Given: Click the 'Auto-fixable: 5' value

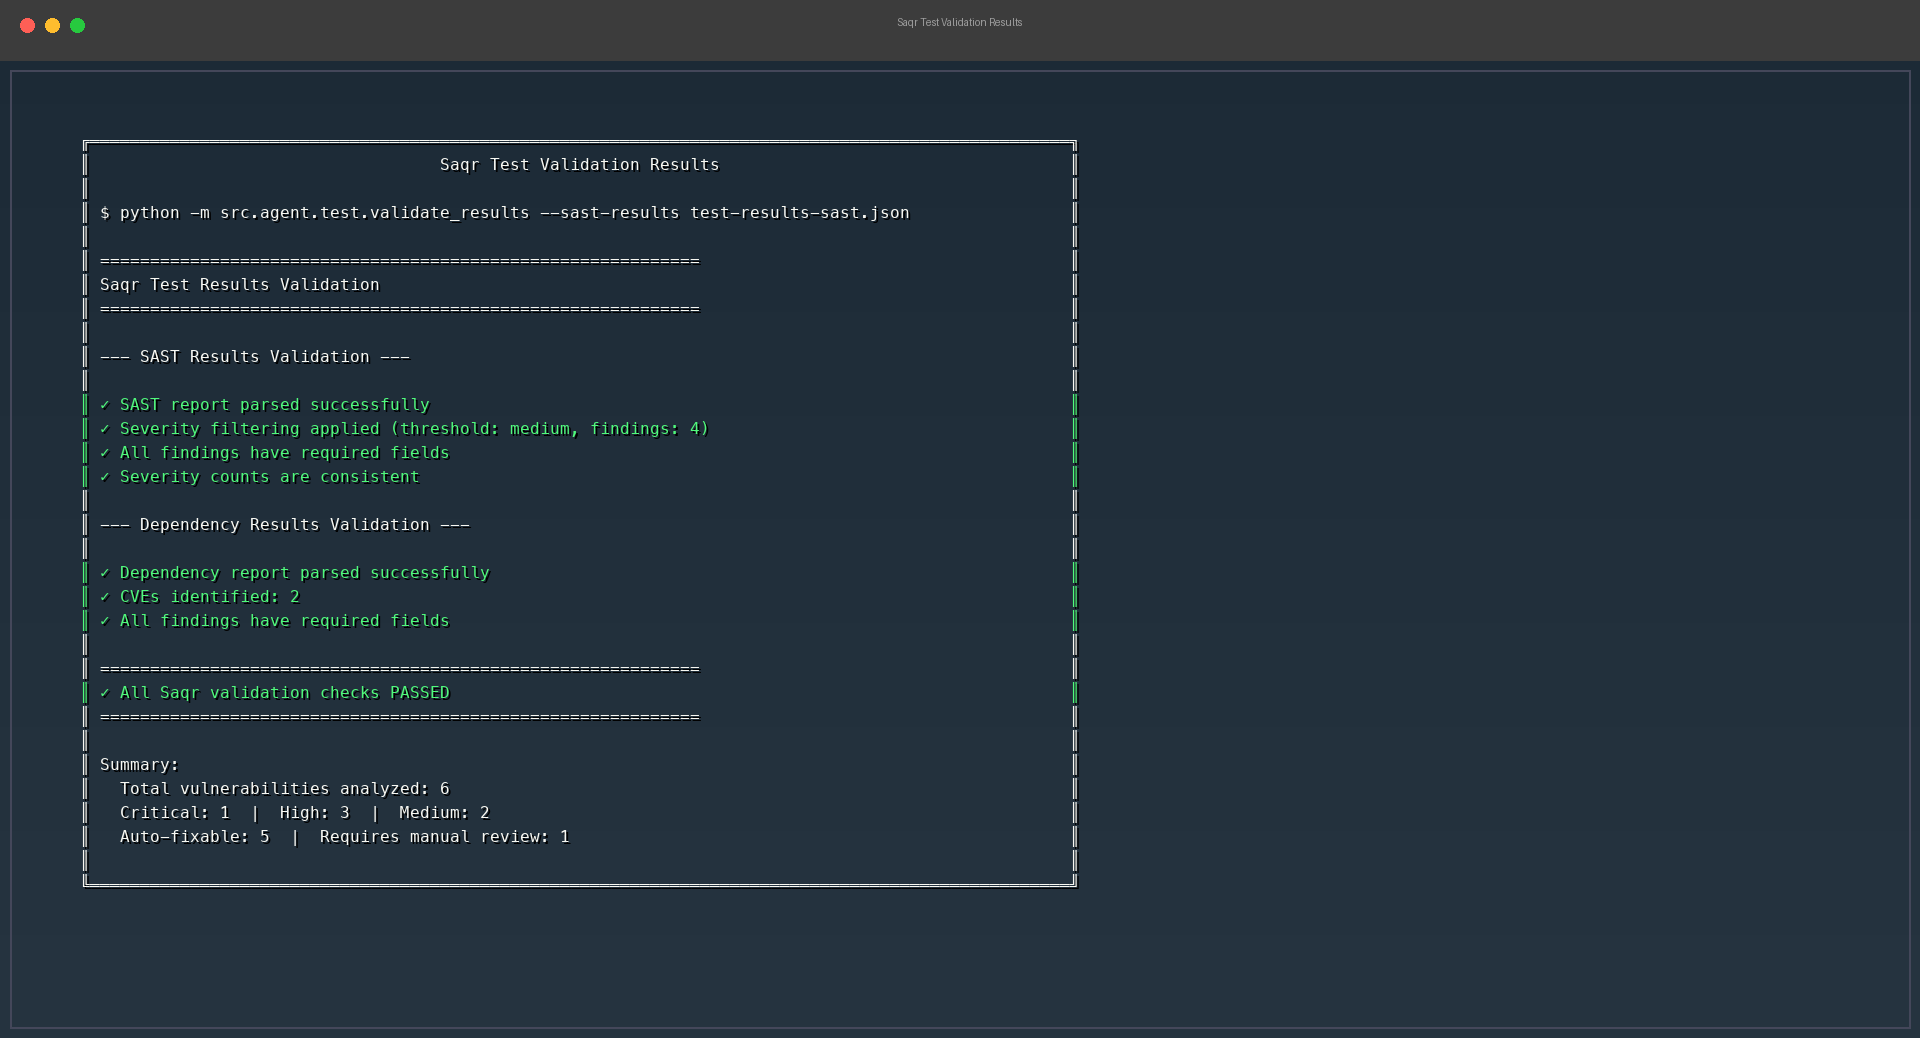Looking at the screenshot, I should 195,837.
